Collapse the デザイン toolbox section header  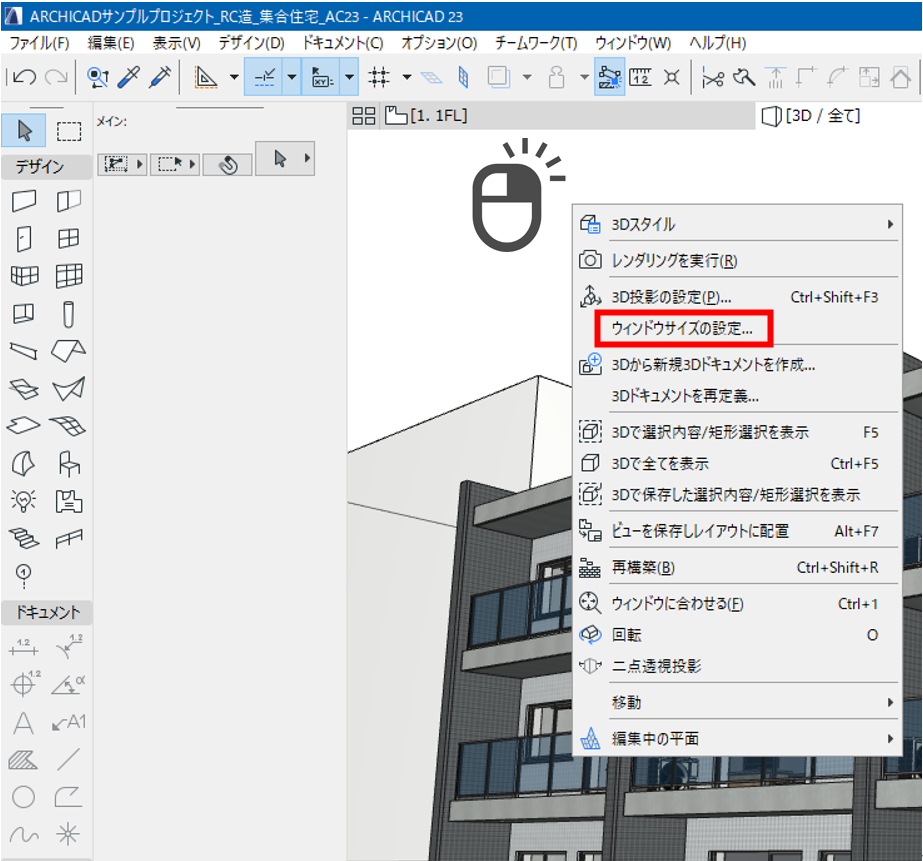click(x=47, y=167)
